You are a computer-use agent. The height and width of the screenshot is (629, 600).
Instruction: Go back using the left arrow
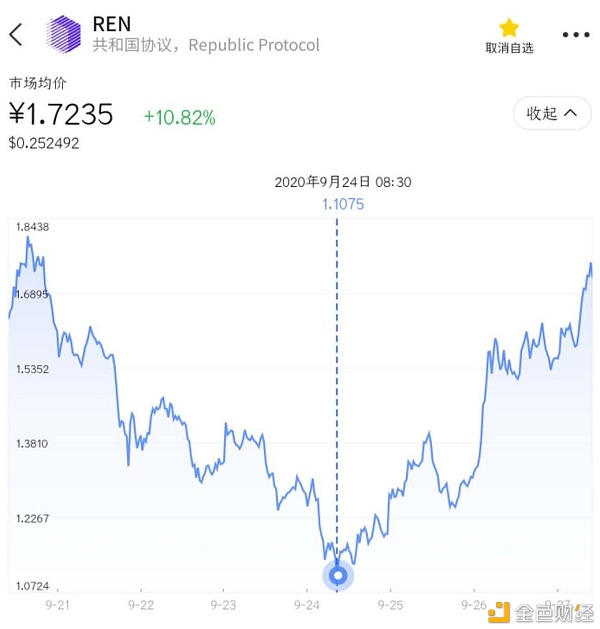(x=16, y=34)
